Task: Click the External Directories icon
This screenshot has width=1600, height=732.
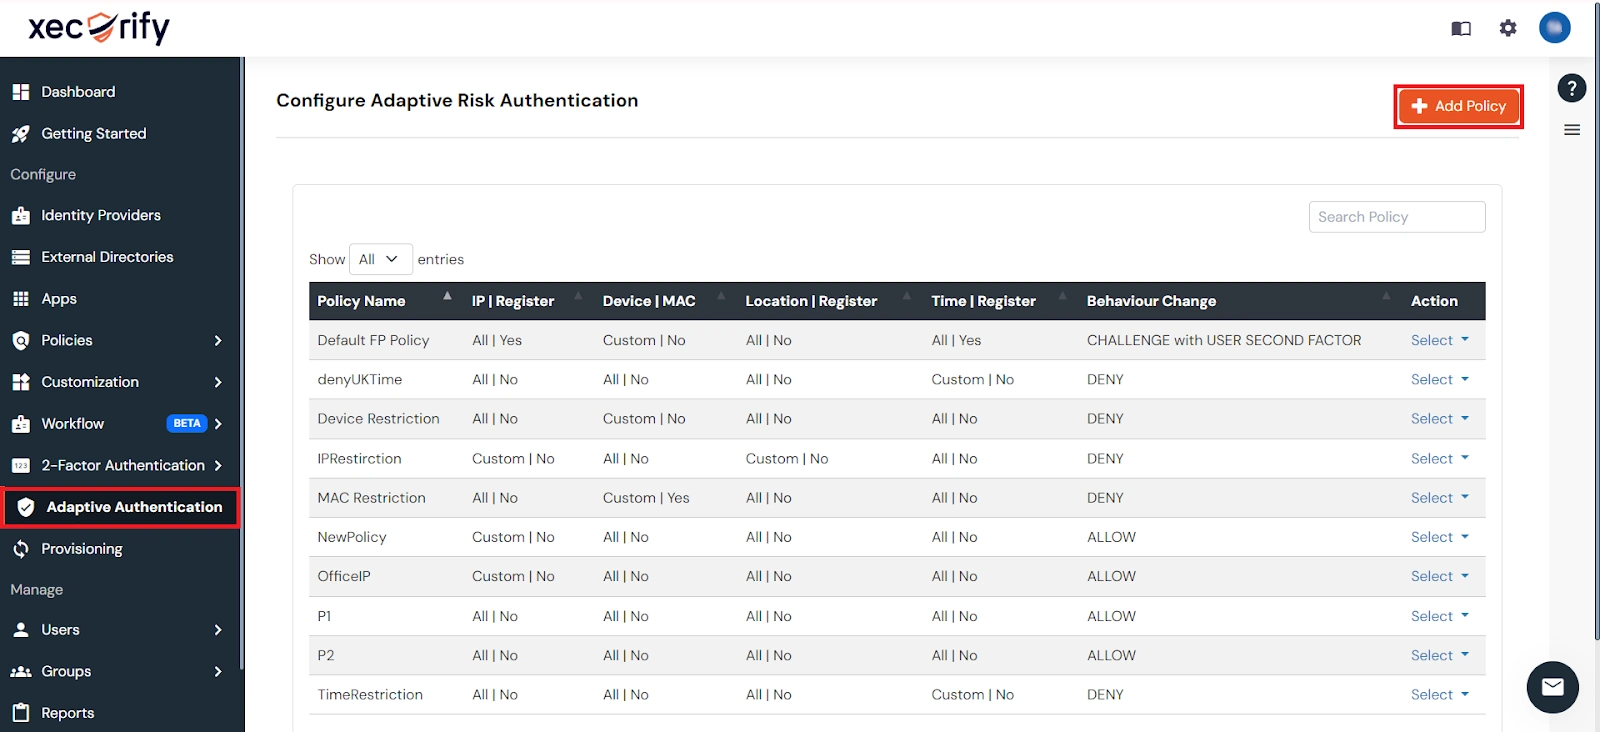Action: click(21, 257)
